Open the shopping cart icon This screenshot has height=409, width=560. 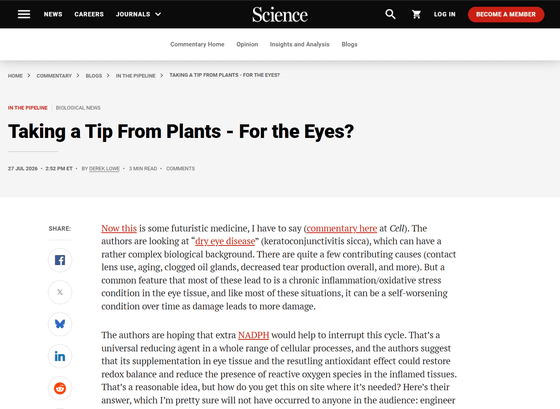click(x=416, y=14)
